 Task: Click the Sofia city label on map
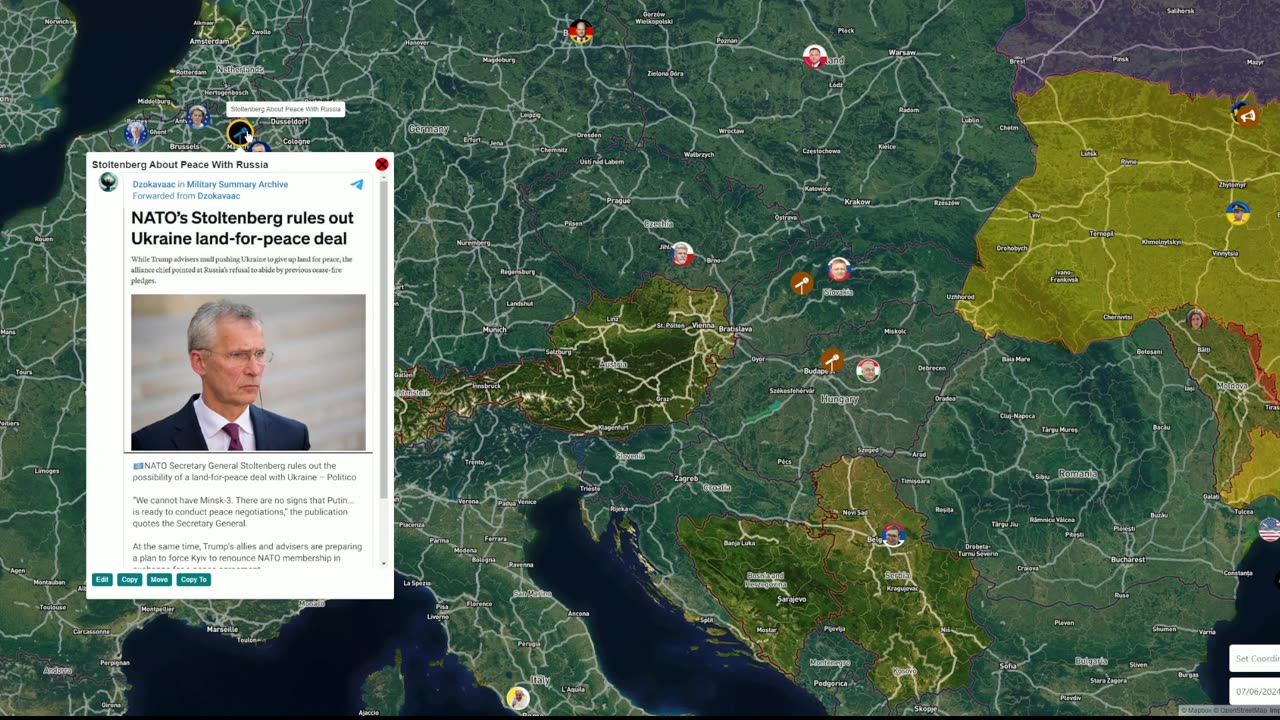coord(1008,665)
